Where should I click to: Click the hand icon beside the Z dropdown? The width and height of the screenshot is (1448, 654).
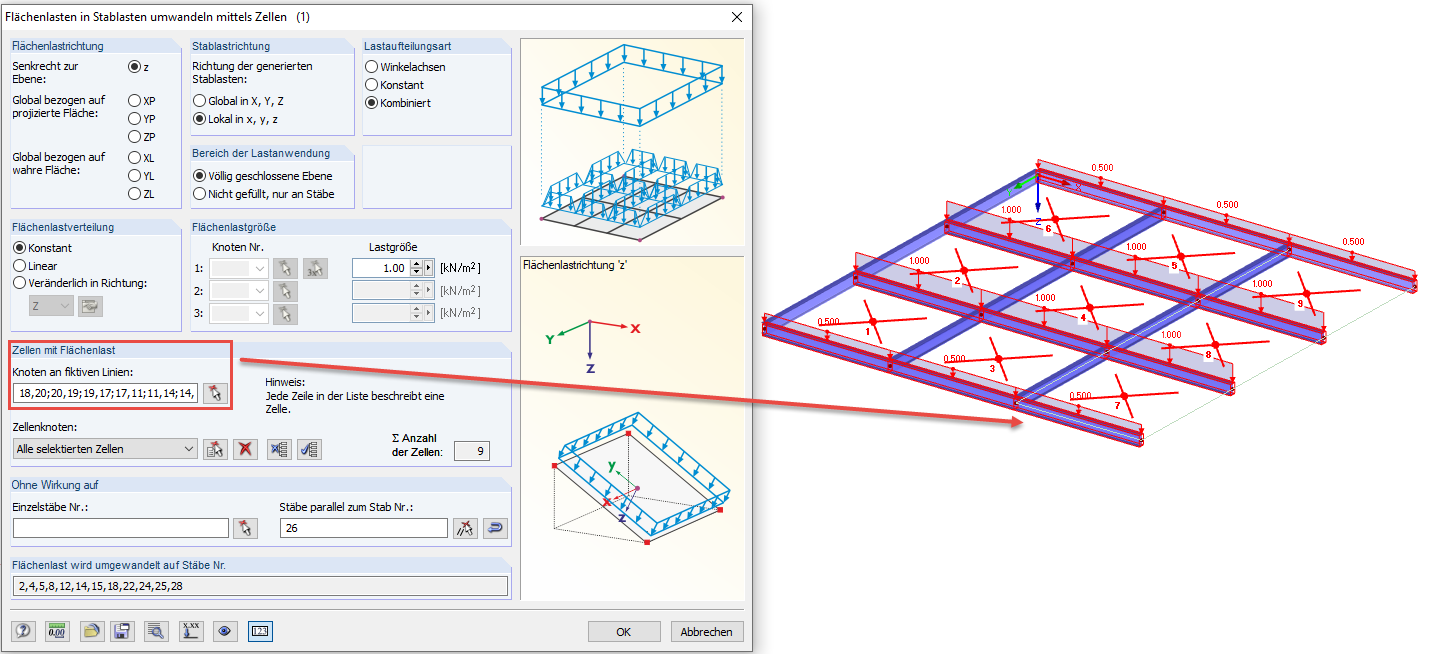91,307
